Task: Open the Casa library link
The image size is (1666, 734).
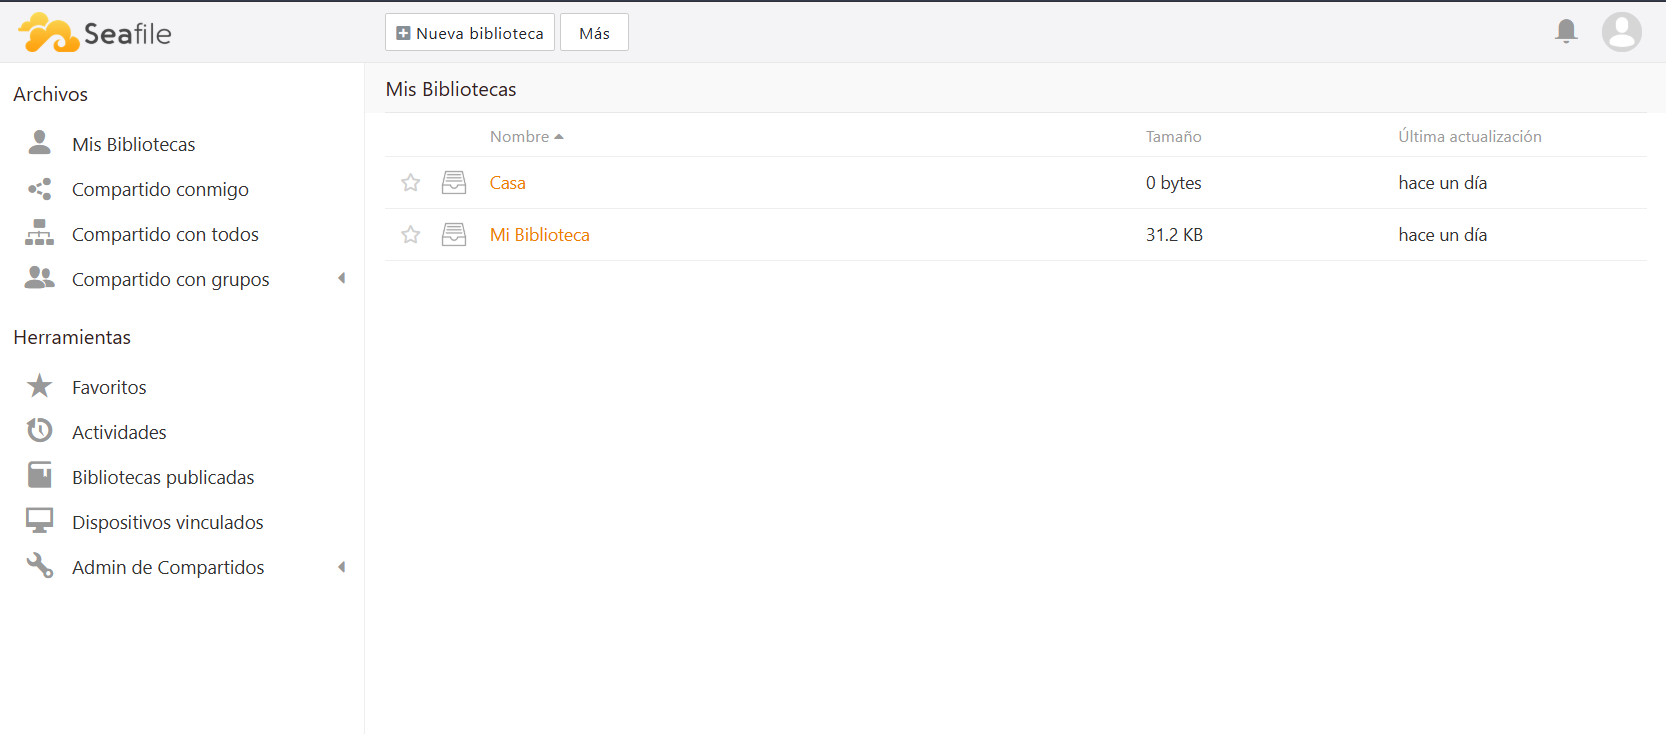Action: click(x=507, y=183)
